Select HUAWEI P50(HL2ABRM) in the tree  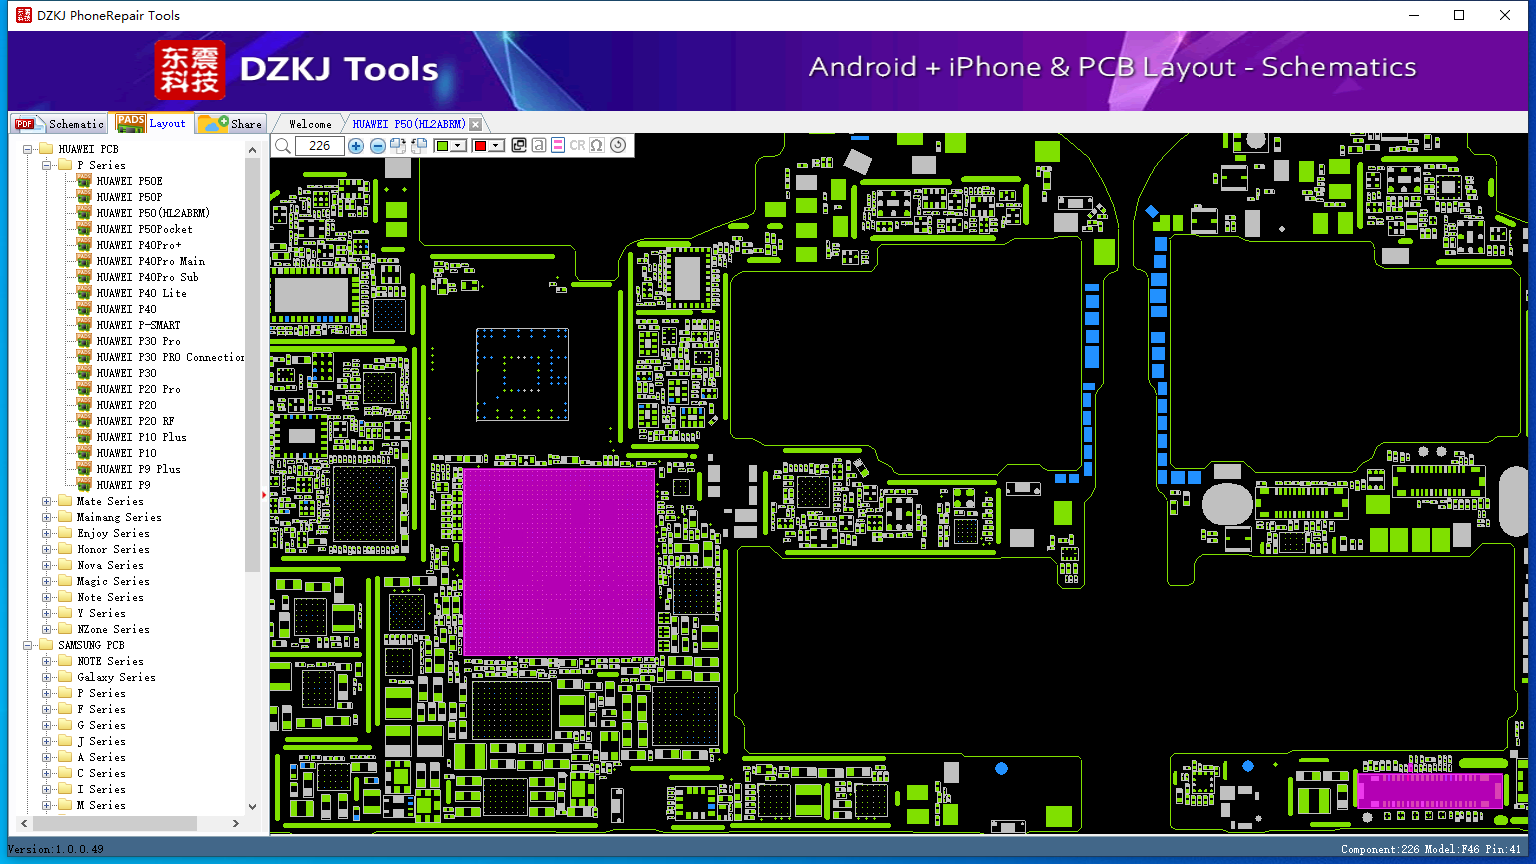(153, 213)
